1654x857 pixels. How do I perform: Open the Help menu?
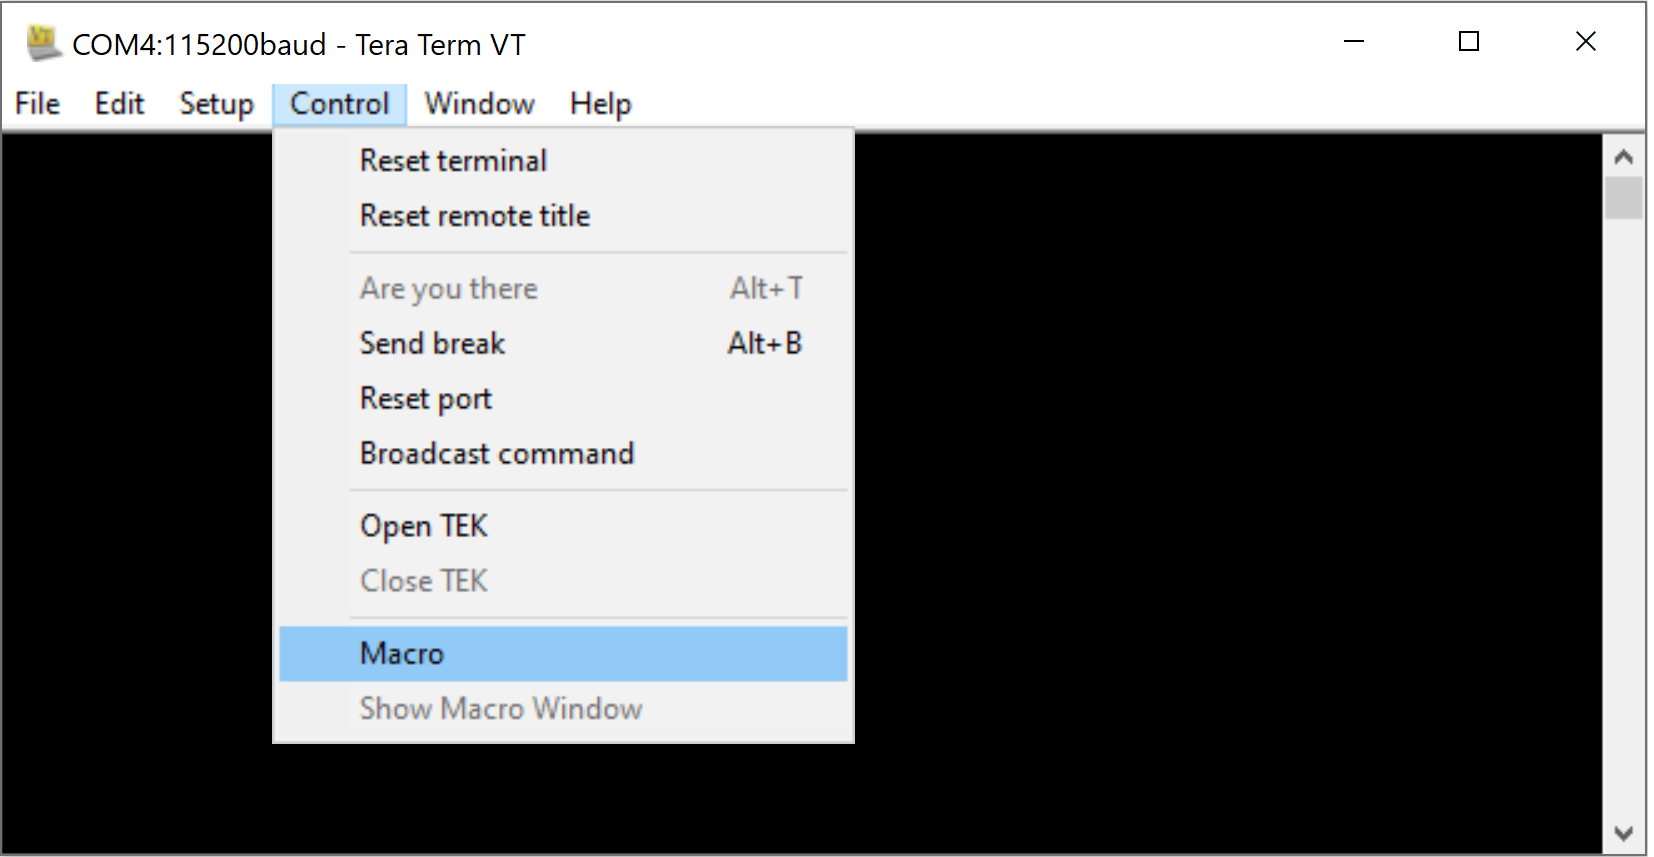click(x=599, y=103)
